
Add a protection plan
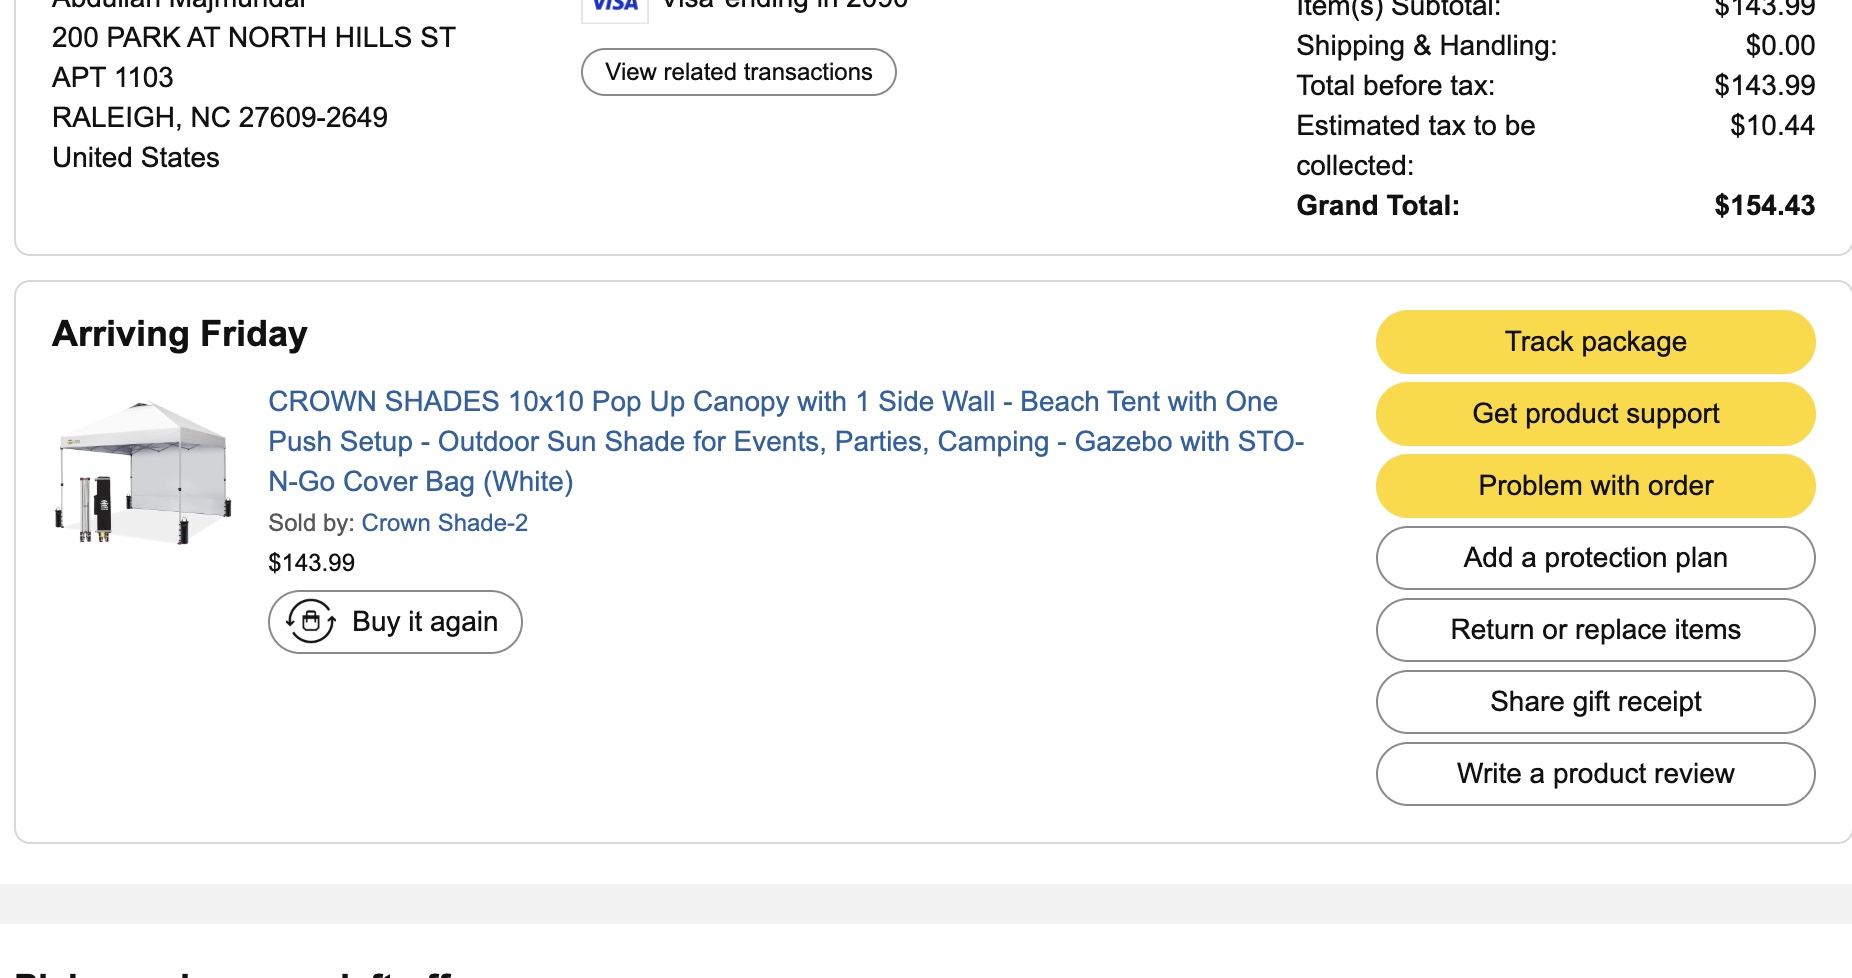point(1595,558)
